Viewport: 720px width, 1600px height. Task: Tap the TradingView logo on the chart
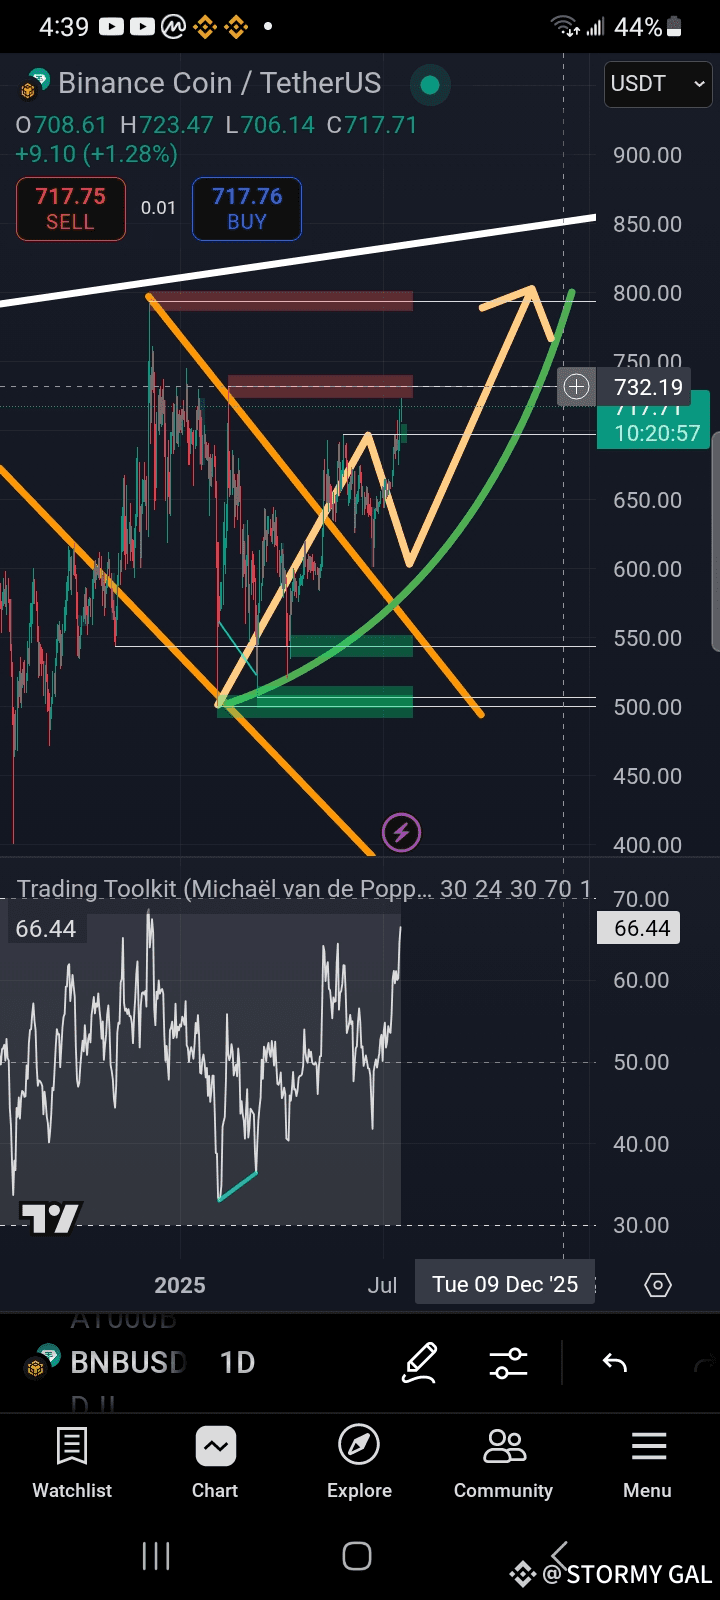[51, 1218]
